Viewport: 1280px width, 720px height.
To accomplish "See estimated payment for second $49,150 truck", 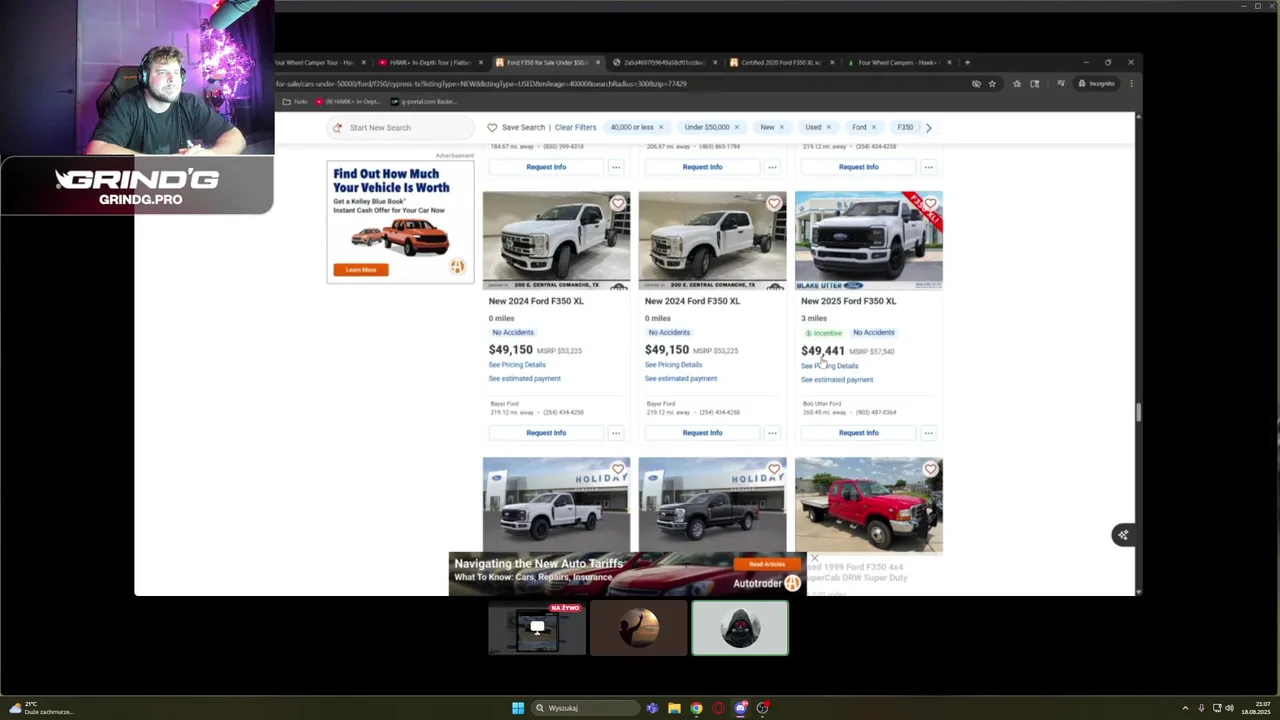I will coord(680,379).
